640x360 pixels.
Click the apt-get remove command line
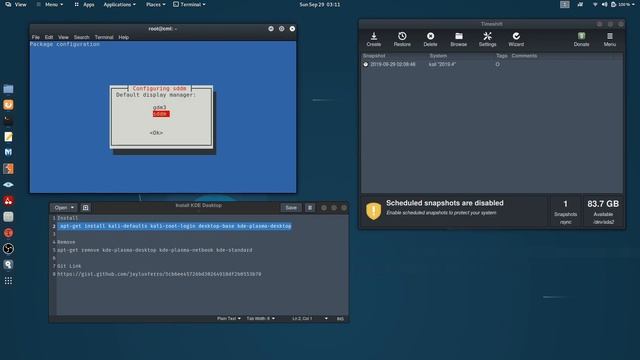(x=155, y=250)
